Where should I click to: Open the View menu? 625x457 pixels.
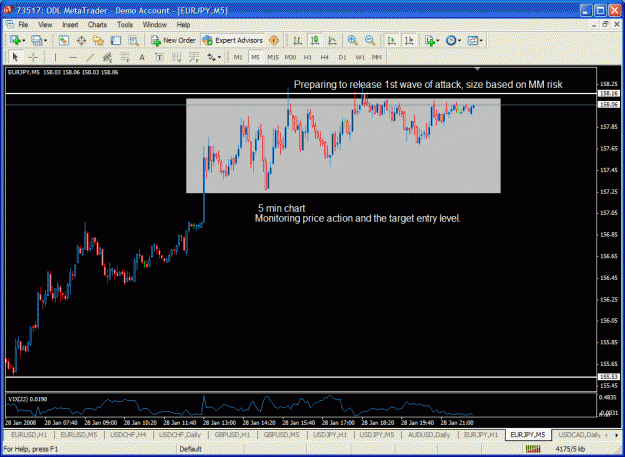[x=45, y=25]
